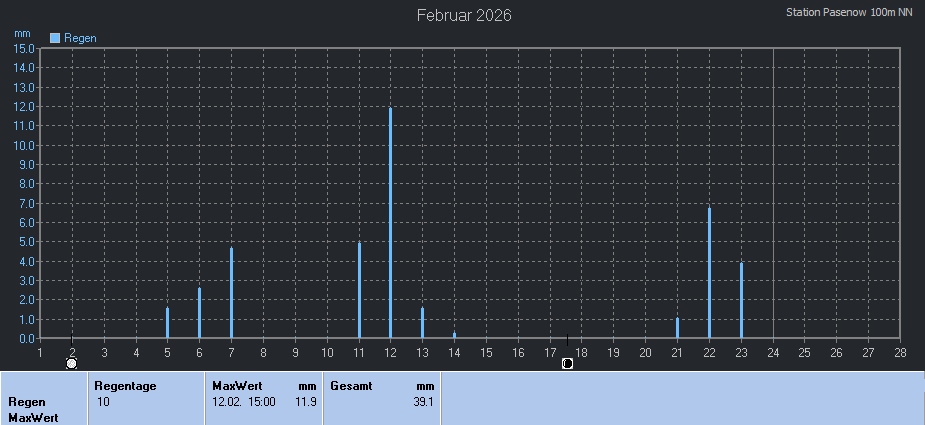The height and width of the screenshot is (425, 925).
Task: Select the rain bar on day 11
Action: coord(359,290)
